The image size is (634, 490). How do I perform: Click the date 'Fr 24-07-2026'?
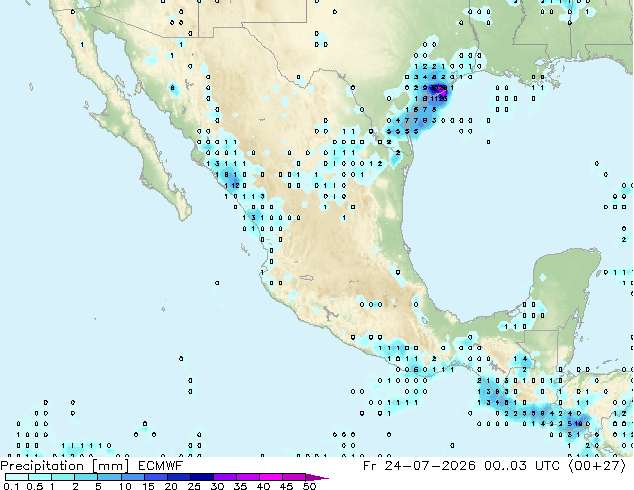[419, 466]
